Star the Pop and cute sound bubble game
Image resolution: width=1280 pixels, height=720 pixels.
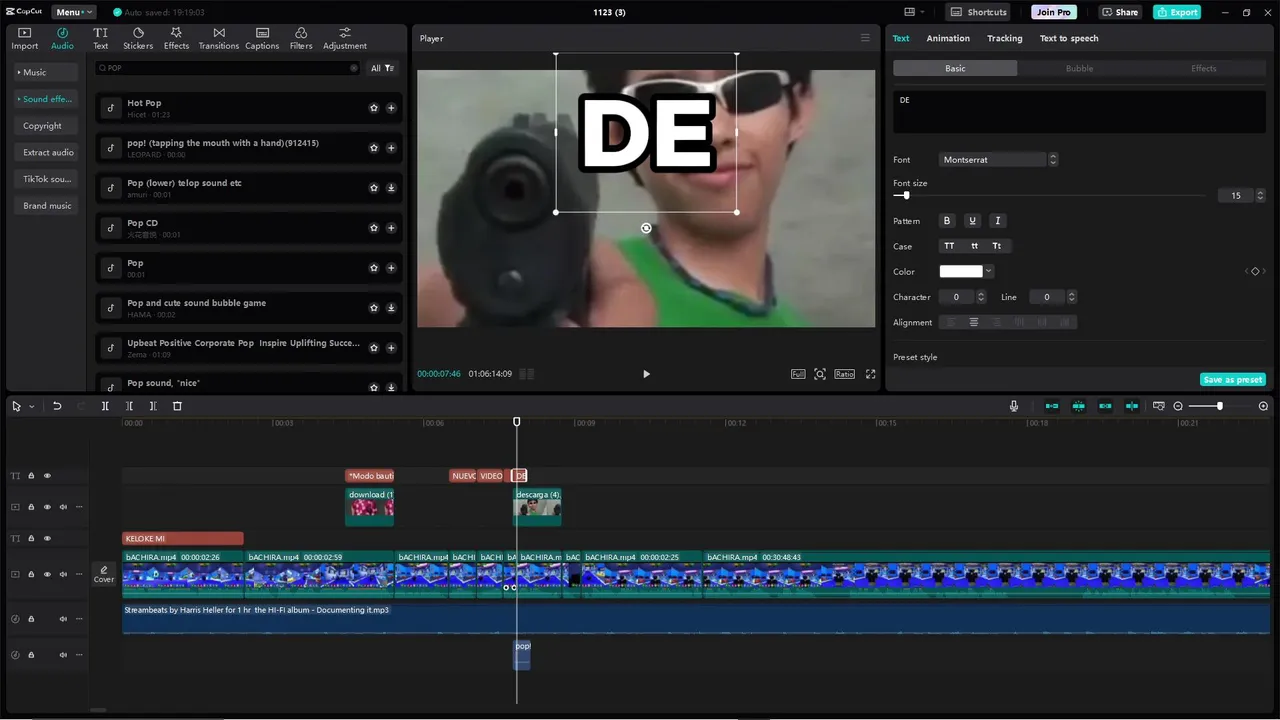374,308
